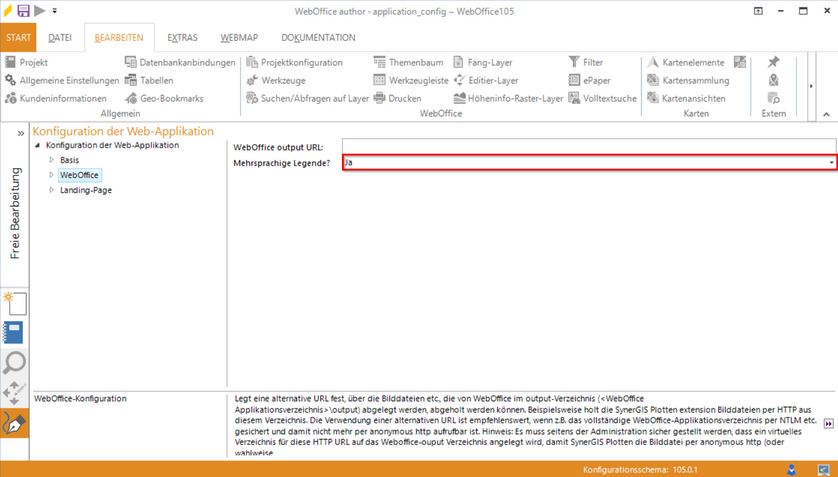This screenshot has height=477, width=838.
Task: Click the START button
Action: (19, 38)
